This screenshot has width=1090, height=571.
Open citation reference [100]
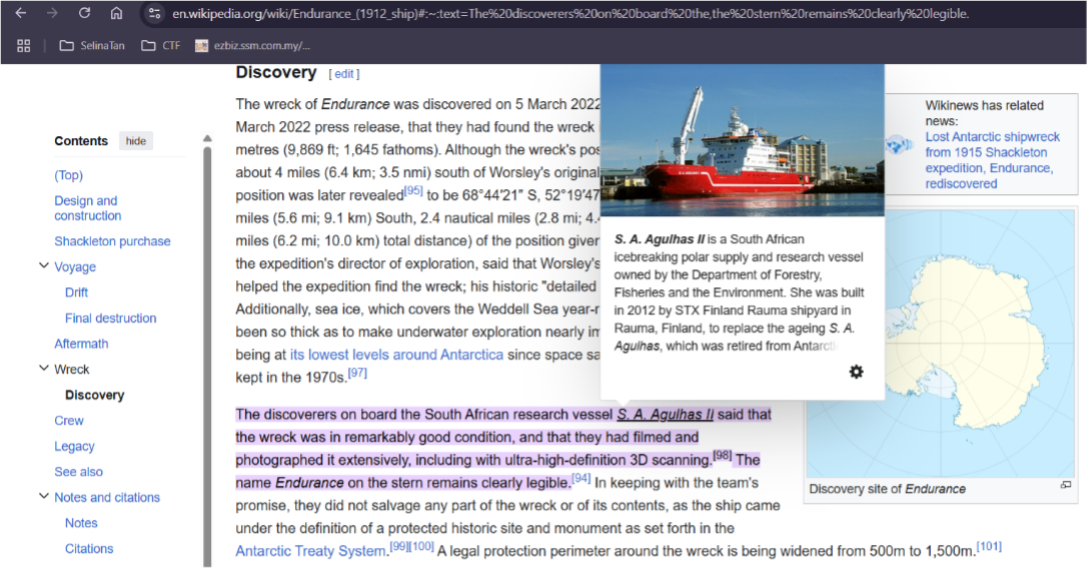pyautogui.click(x=421, y=546)
